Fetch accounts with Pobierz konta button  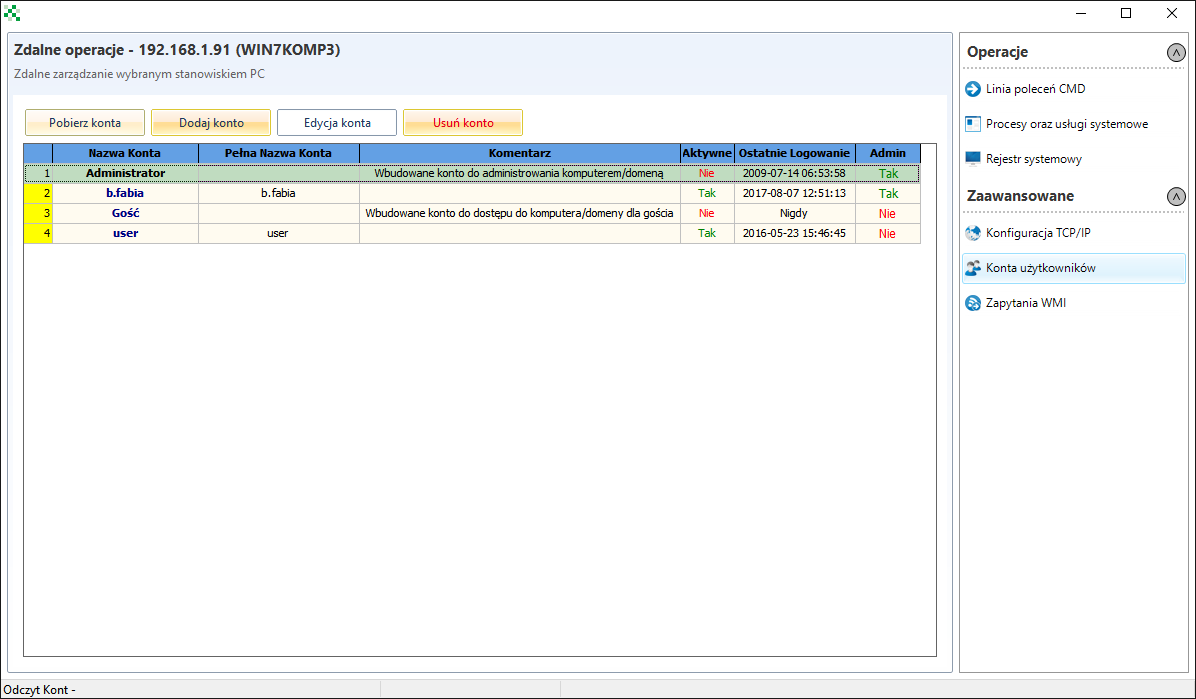(85, 123)
